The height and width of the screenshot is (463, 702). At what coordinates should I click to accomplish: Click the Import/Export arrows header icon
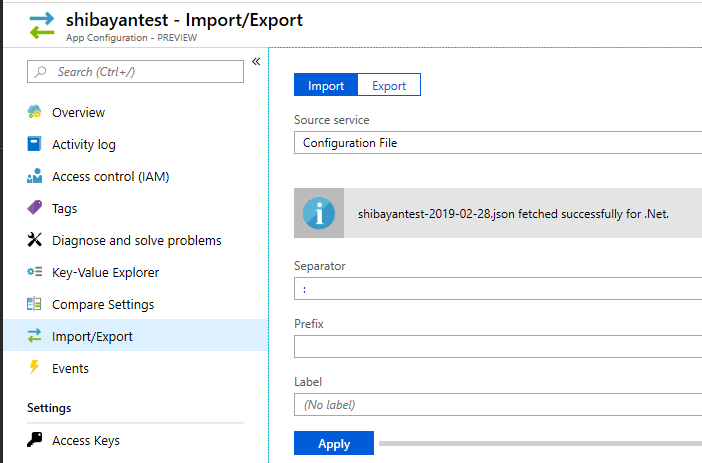[x=42, y=26]
